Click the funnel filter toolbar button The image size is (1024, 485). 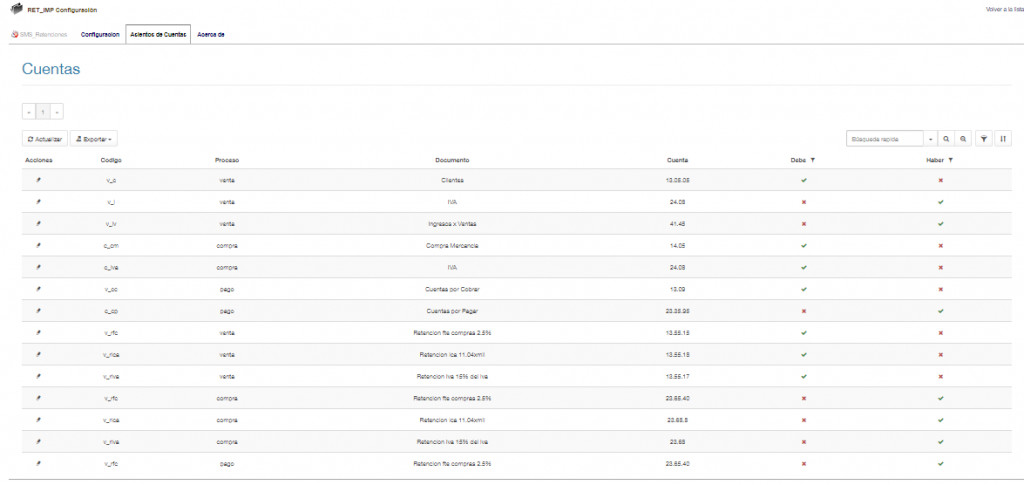pyautogui.click(x=984, y=139)
